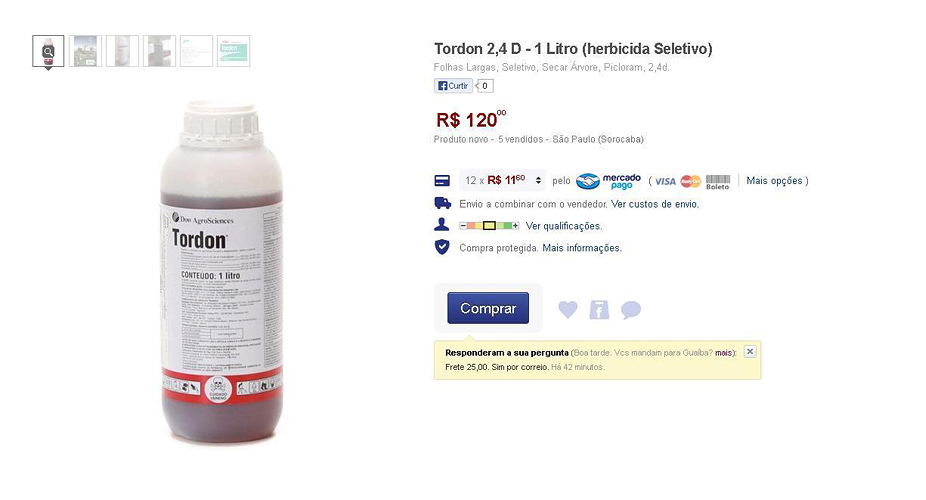Ask a question via the speech bubble icon
The image size is (926, 500).
click(631, 309)
